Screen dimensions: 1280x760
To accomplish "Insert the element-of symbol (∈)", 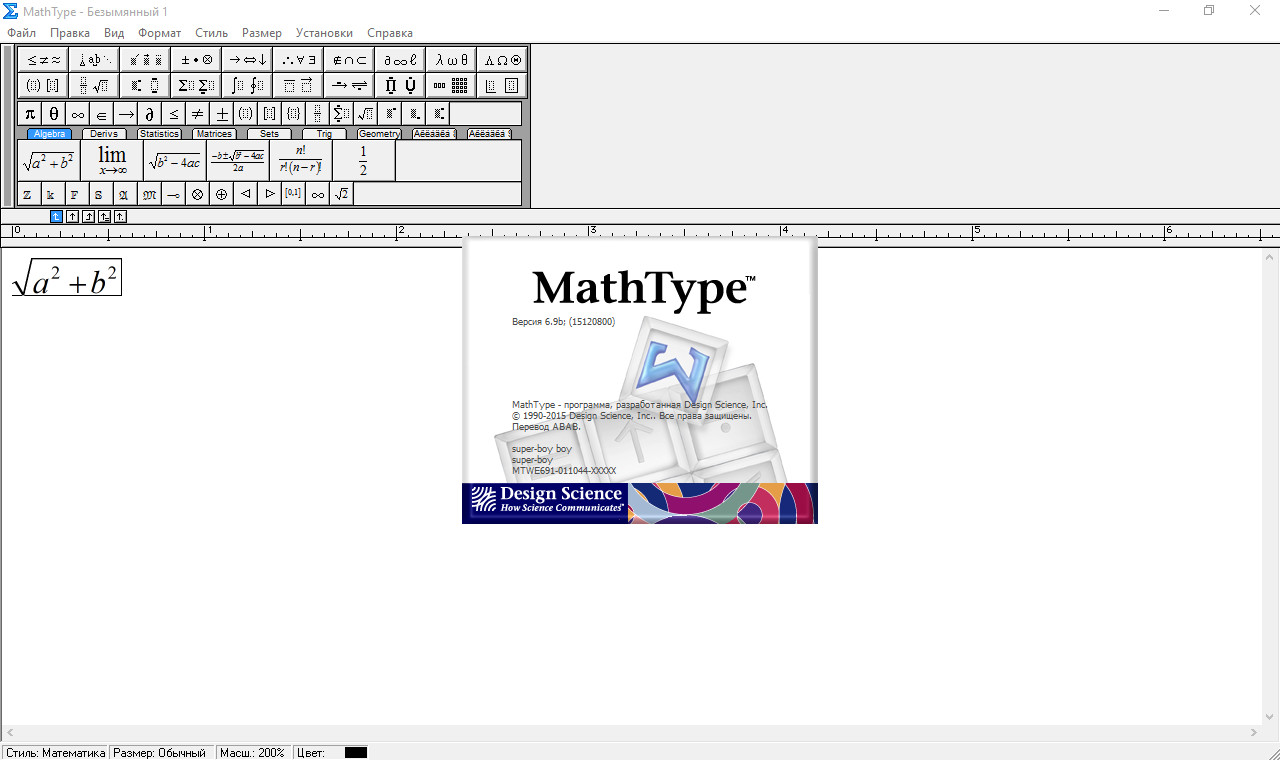I will click(x=102, y=114).
